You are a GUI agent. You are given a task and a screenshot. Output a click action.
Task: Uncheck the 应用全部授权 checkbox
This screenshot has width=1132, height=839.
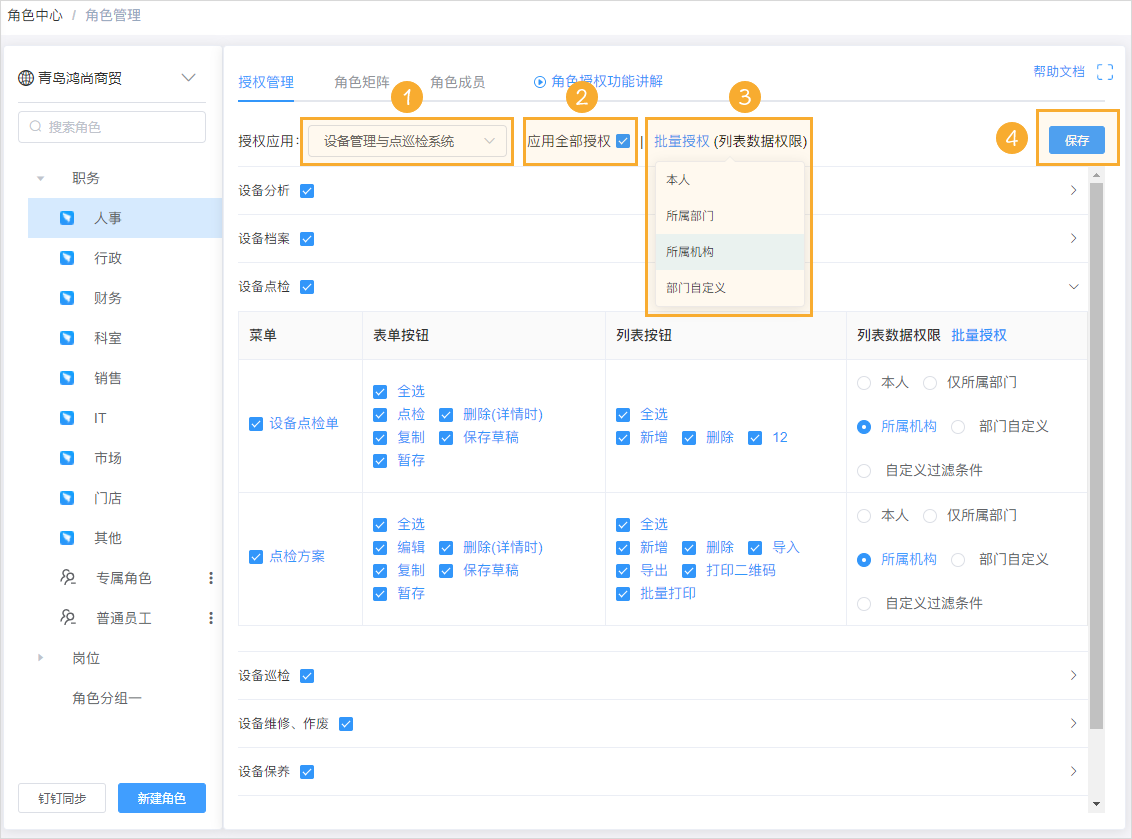point(623,141)
